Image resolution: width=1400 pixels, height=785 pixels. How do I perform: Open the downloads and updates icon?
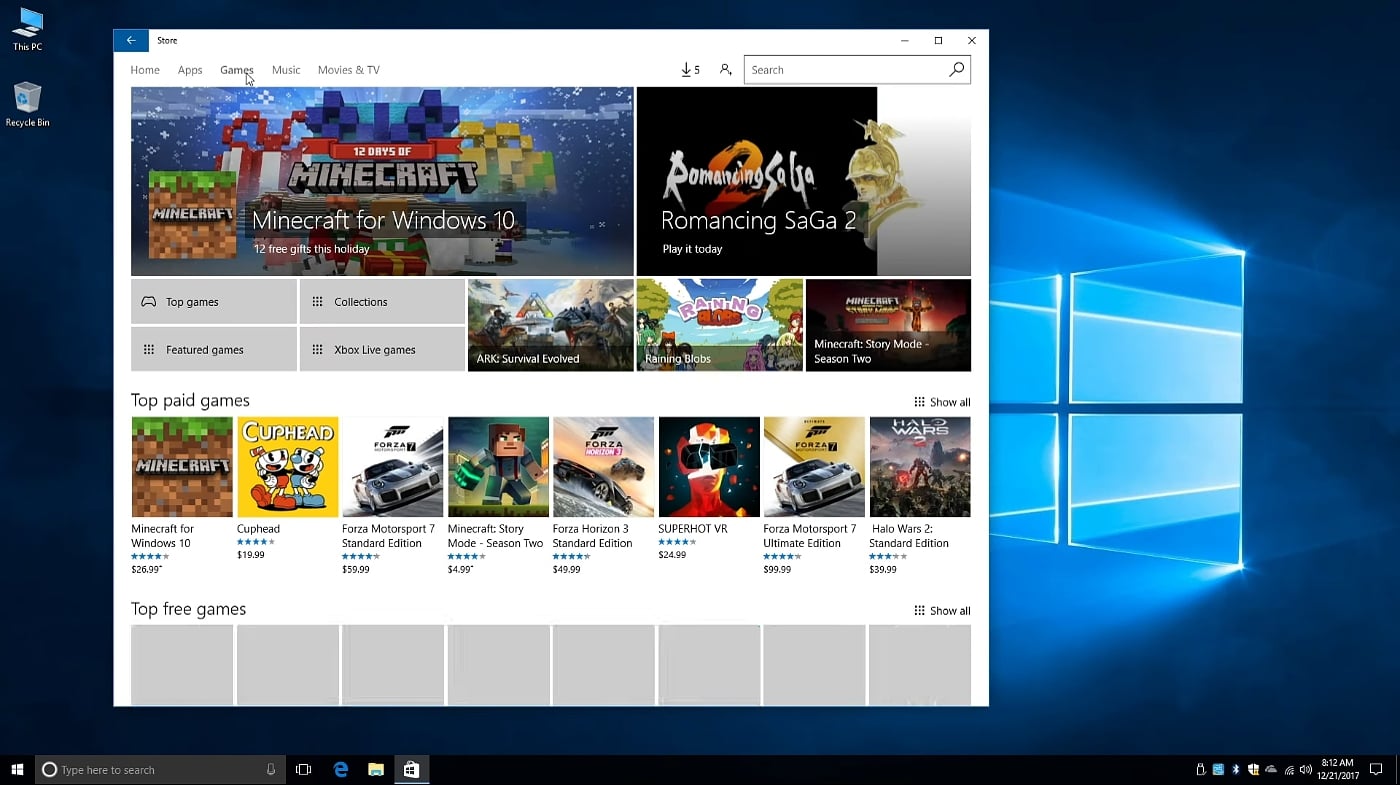click(x=689, y=70)
